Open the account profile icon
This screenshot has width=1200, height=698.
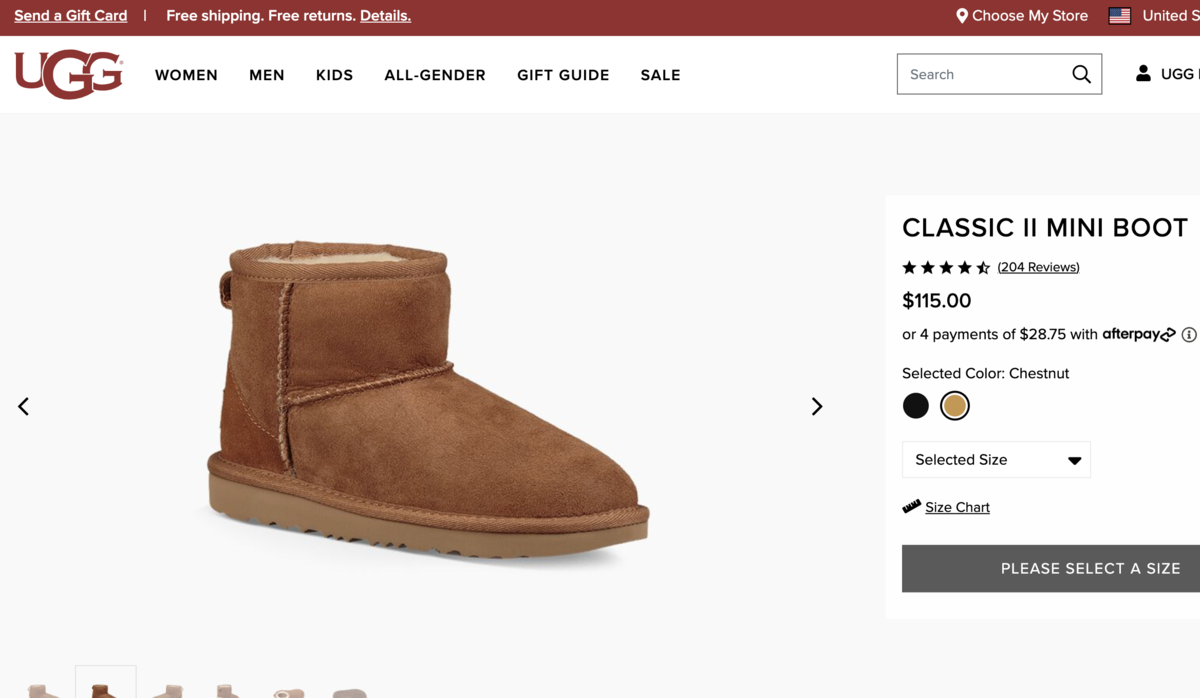[x=1141, y=73]
